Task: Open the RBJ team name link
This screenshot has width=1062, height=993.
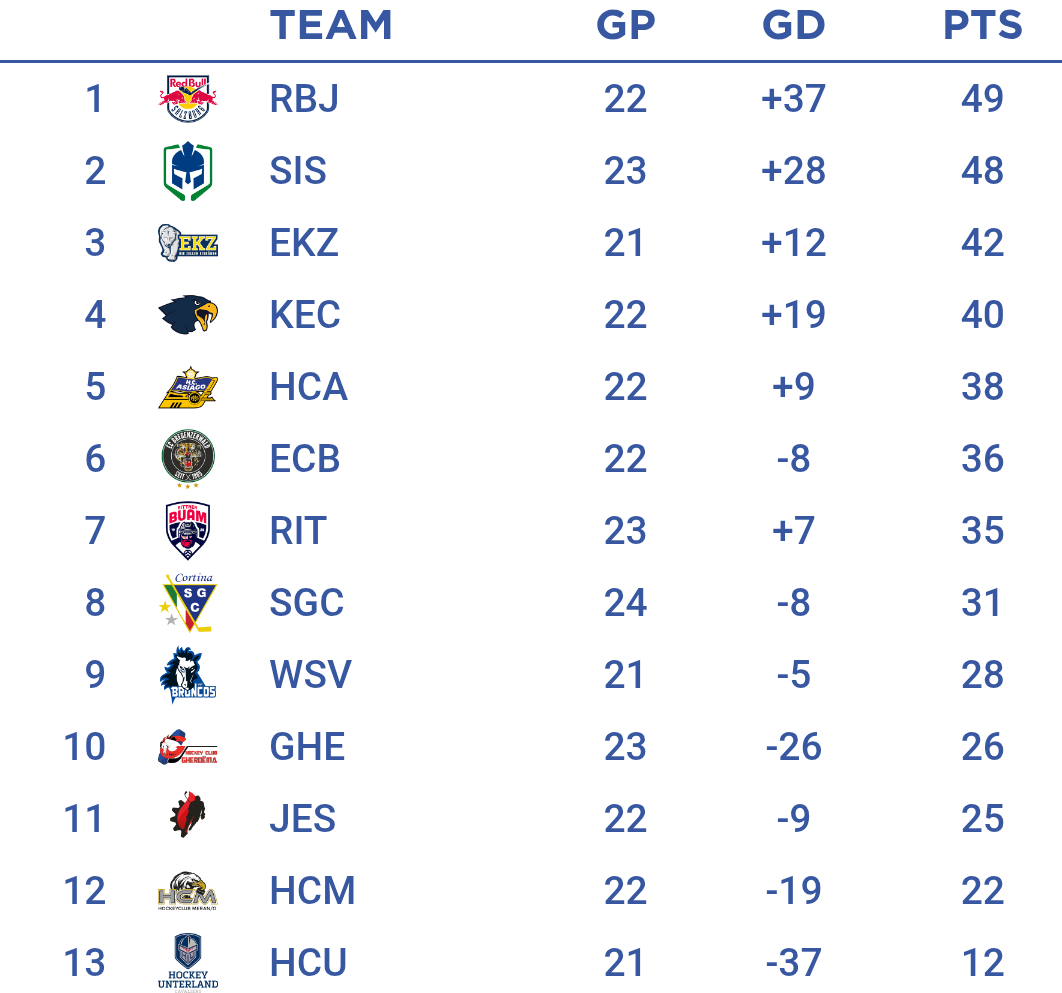Action: 304,99
